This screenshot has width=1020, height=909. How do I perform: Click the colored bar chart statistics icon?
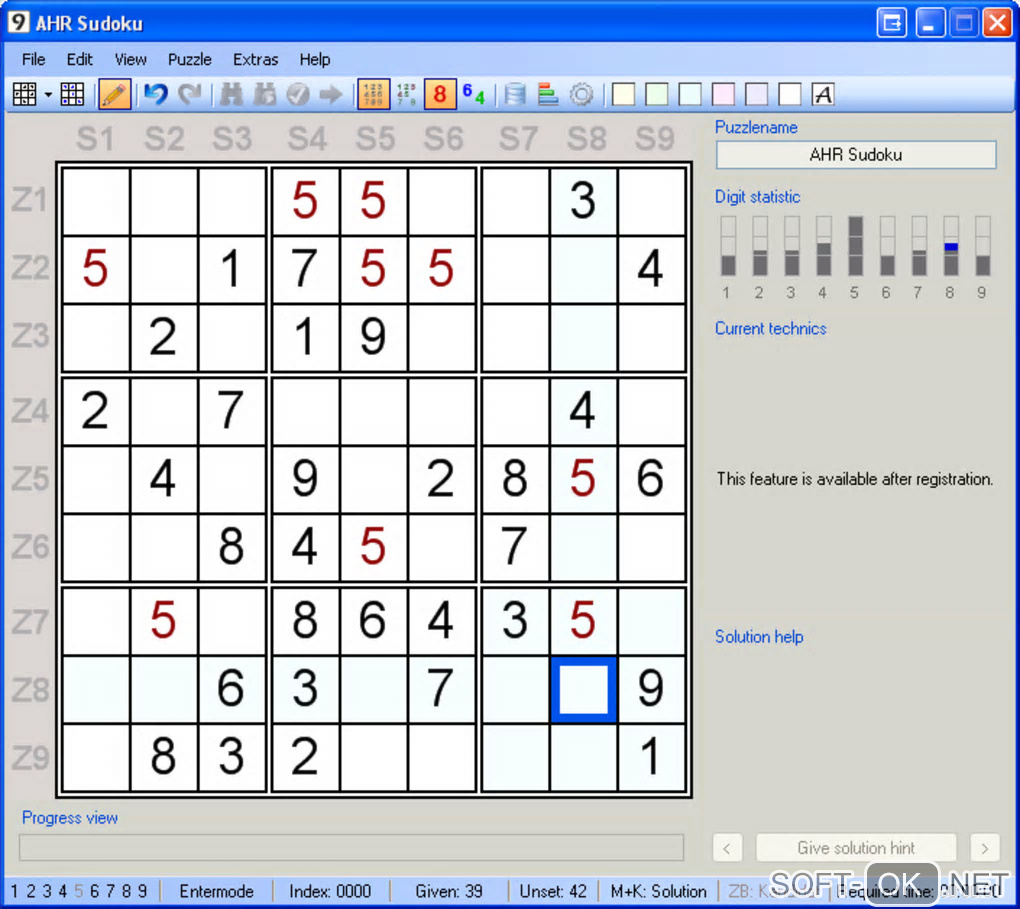point(548,94)
